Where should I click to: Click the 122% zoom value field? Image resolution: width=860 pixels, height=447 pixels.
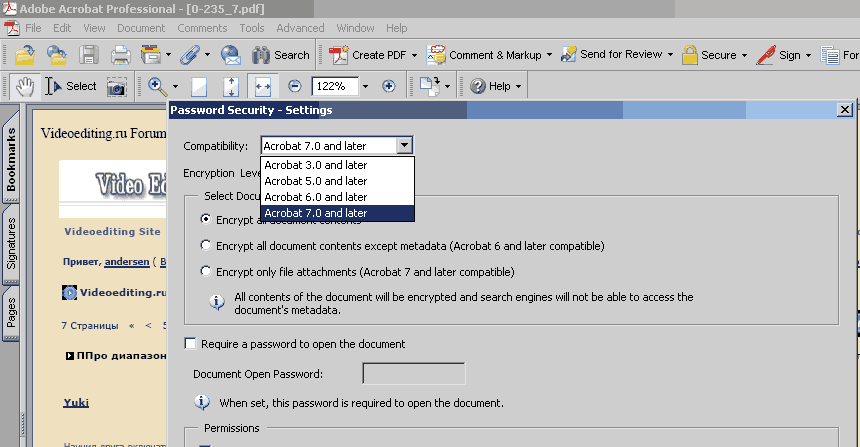[335, 86]
